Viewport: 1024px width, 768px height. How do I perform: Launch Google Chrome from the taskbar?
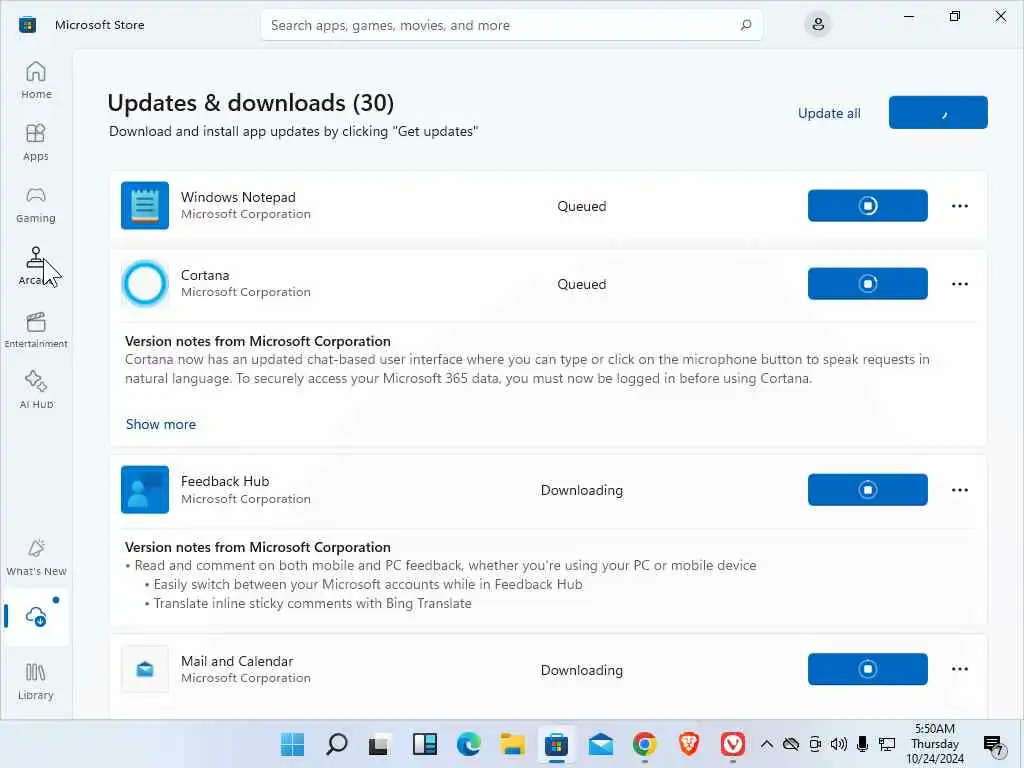[x=645, y=744]
